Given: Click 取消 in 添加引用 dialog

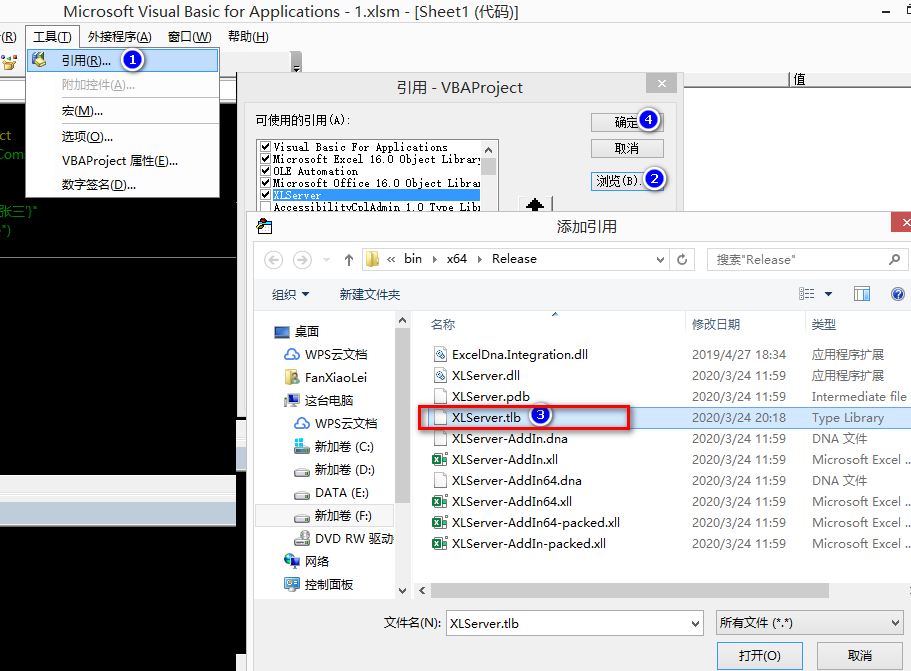Looking at the screenshot, I should pos(859,655).
